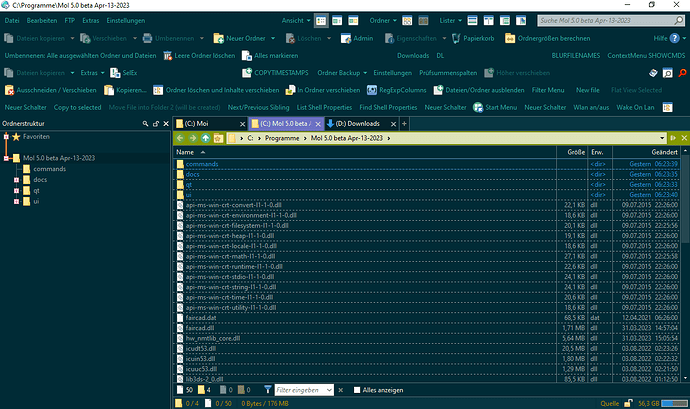Image resolution: width=690 pixels, height=409 pixels.
Task: Click Ordnergrößen berechnen icon
Action: coord(508,37)
